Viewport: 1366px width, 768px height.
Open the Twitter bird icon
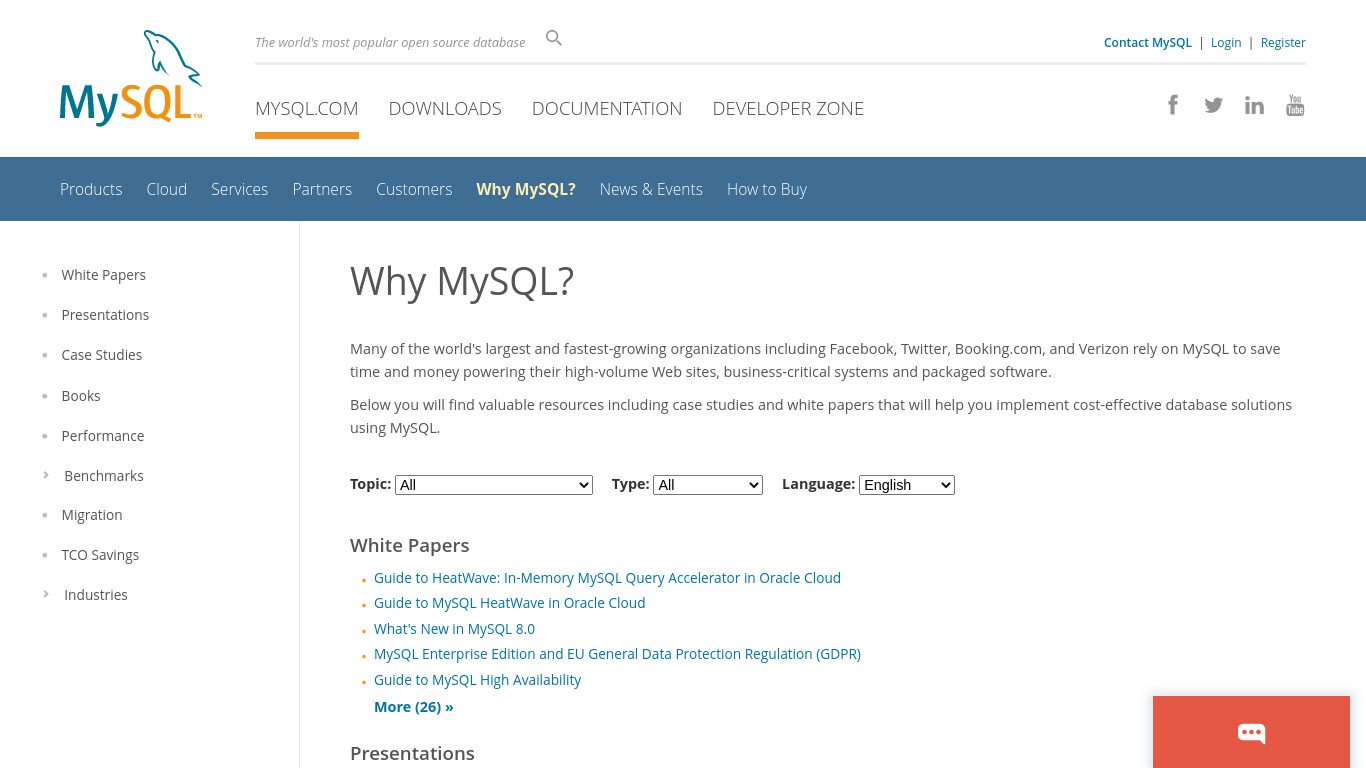[1213, 105]
